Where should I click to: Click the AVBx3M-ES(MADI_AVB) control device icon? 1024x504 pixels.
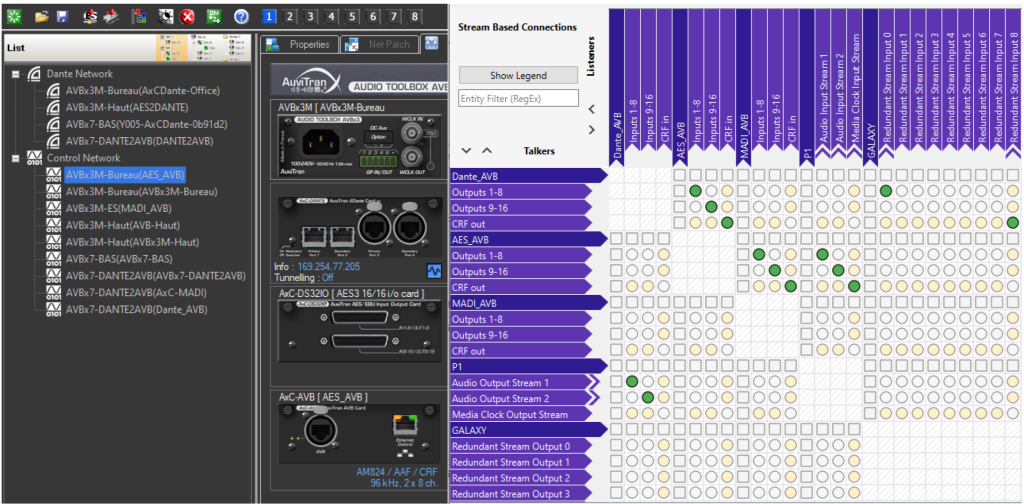coord(54,208)
